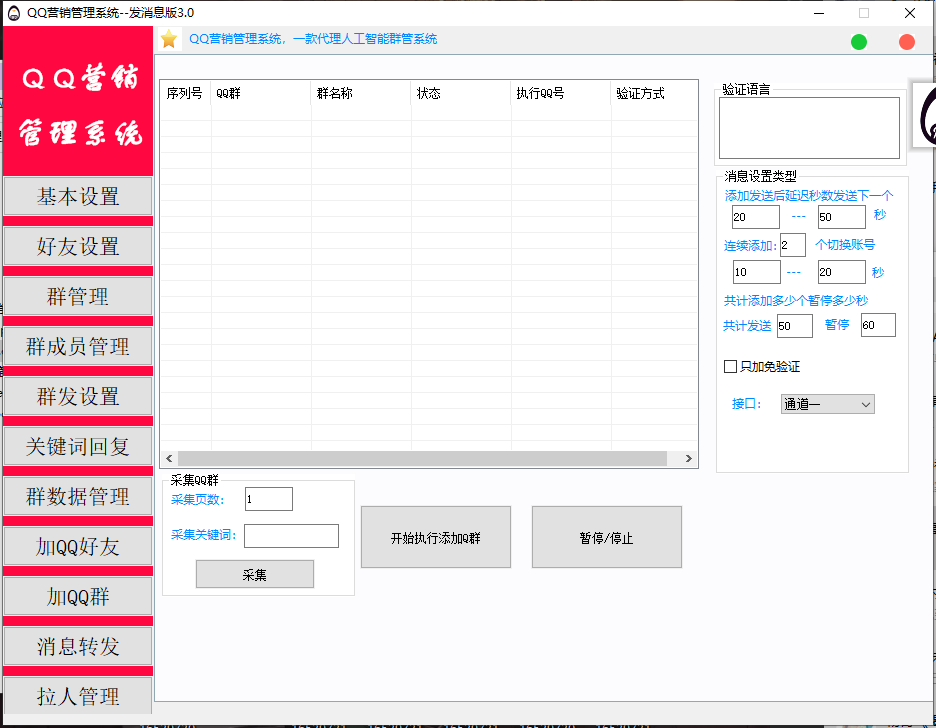The width and height of the screenshot is (936, 728).
Task: Edit minimum delay field showing 20
Action: coord(756,217)
